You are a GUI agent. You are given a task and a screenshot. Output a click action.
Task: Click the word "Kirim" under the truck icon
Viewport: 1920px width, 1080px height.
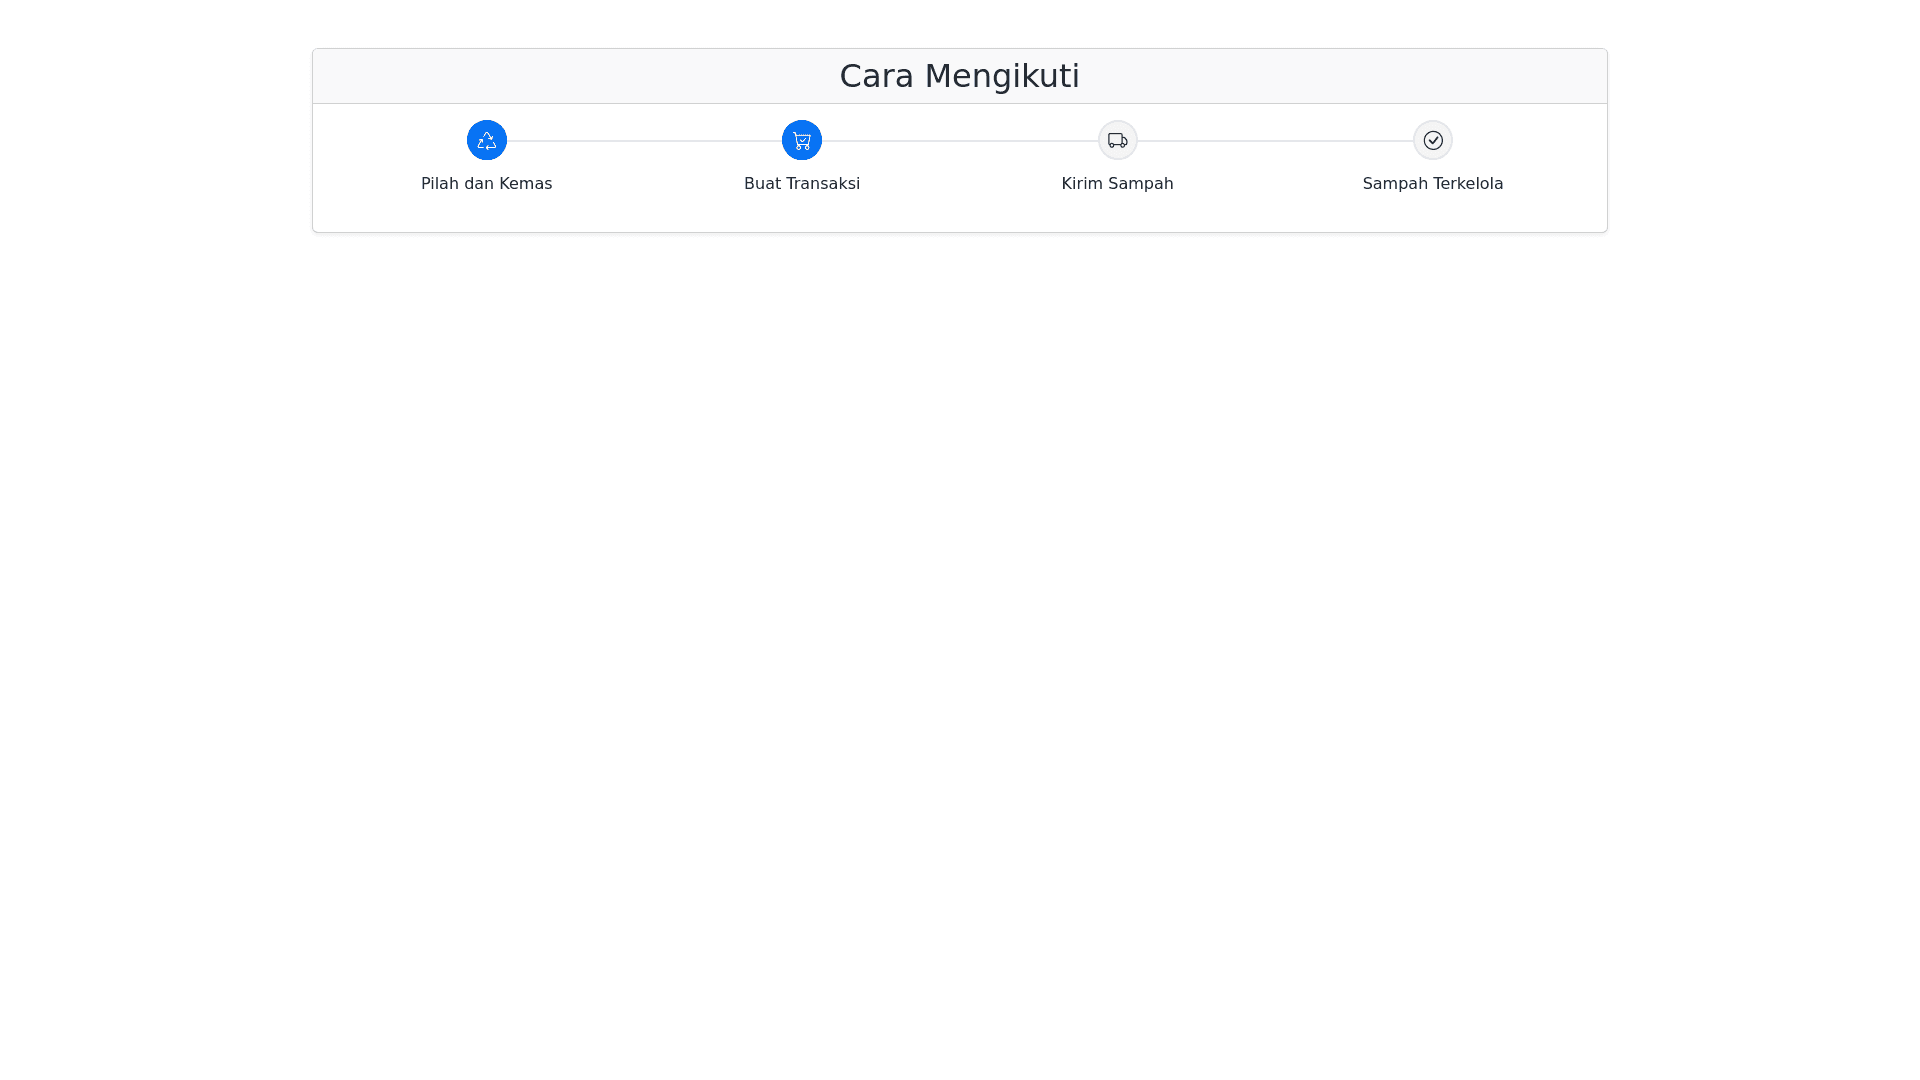[x=1081, y=184]
